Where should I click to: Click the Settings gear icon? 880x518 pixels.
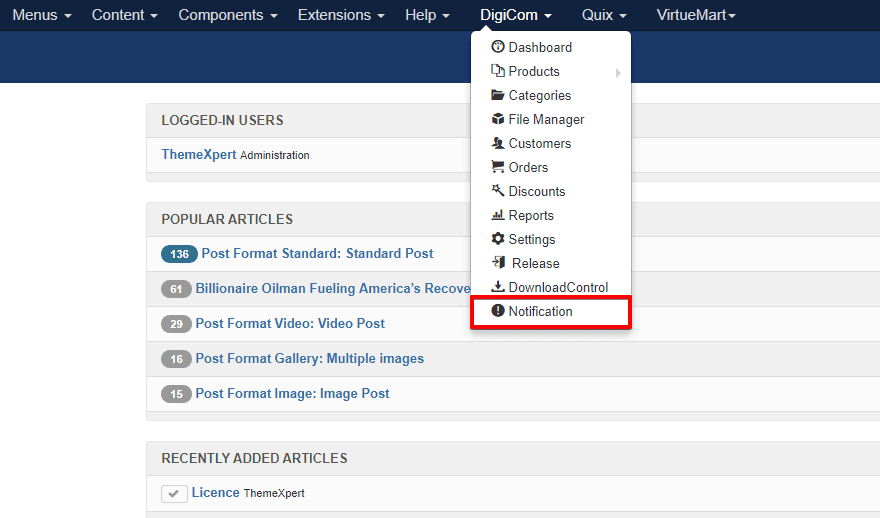click(x=498, y=239)
